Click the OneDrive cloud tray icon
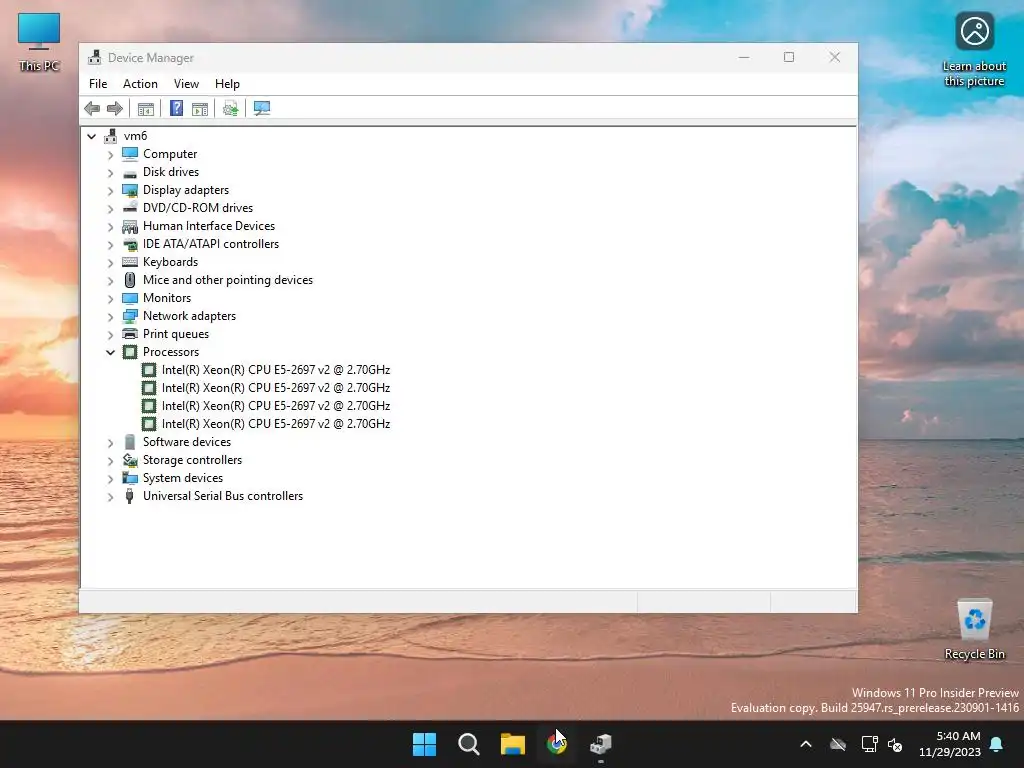 838,744
